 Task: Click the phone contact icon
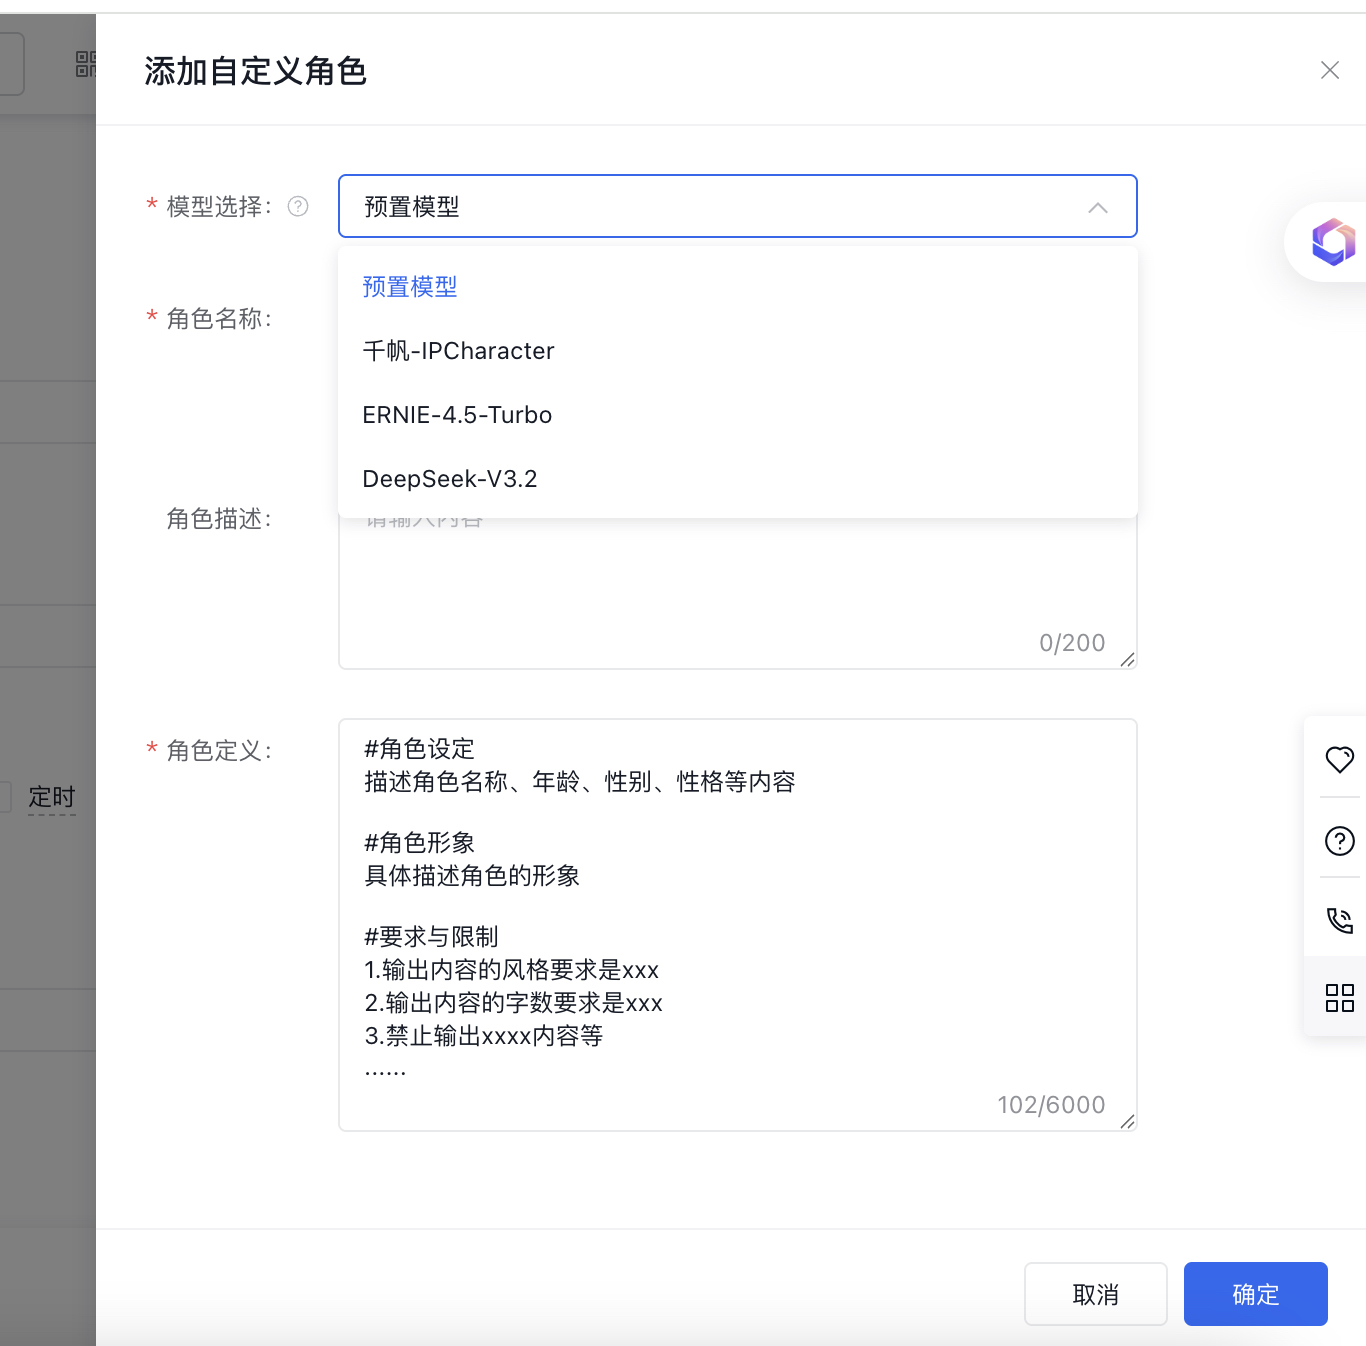point(1339,920)
